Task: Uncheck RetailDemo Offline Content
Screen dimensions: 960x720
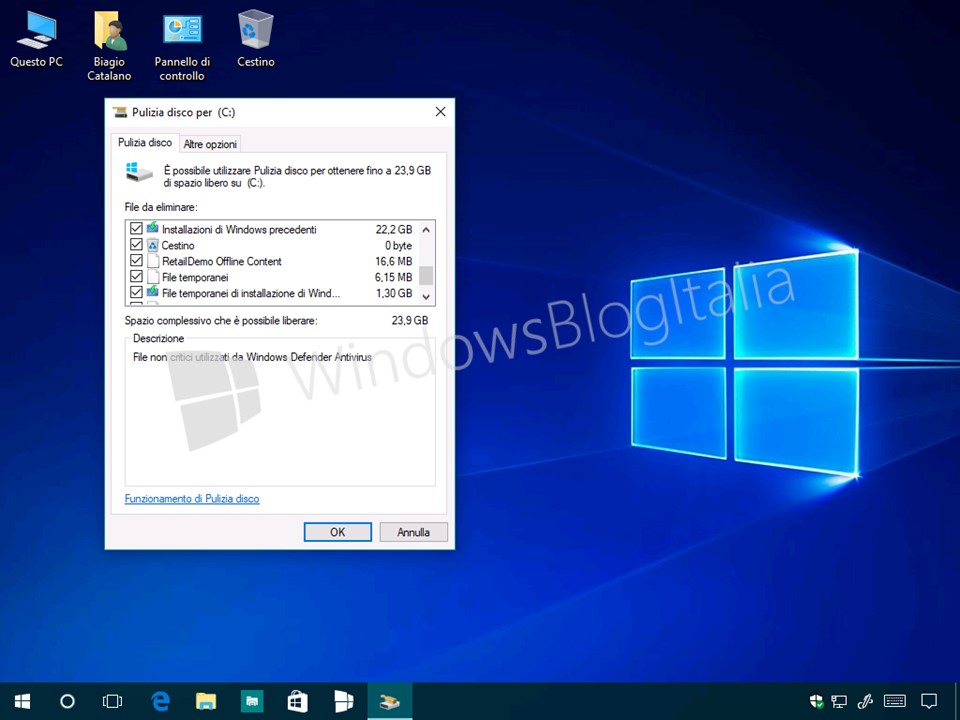Action: [x=136, y=260]
